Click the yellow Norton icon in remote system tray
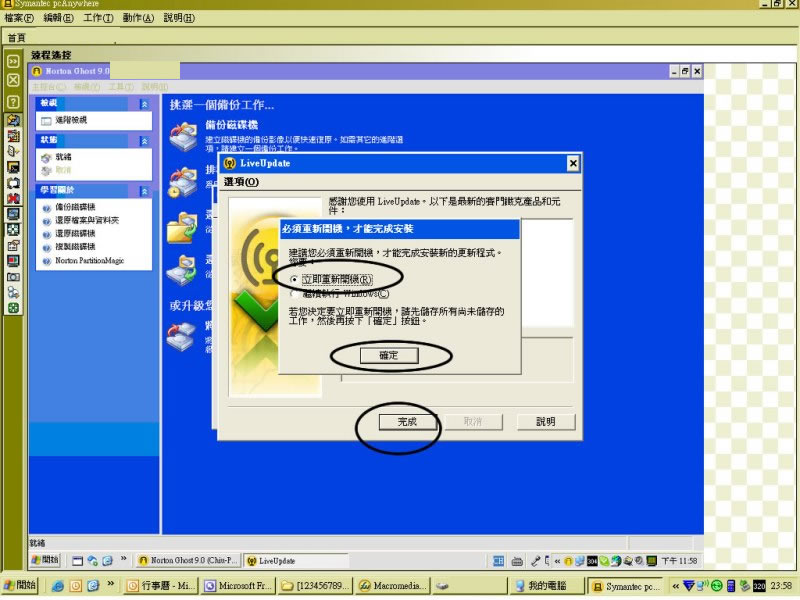800x600 pixels. coord(568,561)
